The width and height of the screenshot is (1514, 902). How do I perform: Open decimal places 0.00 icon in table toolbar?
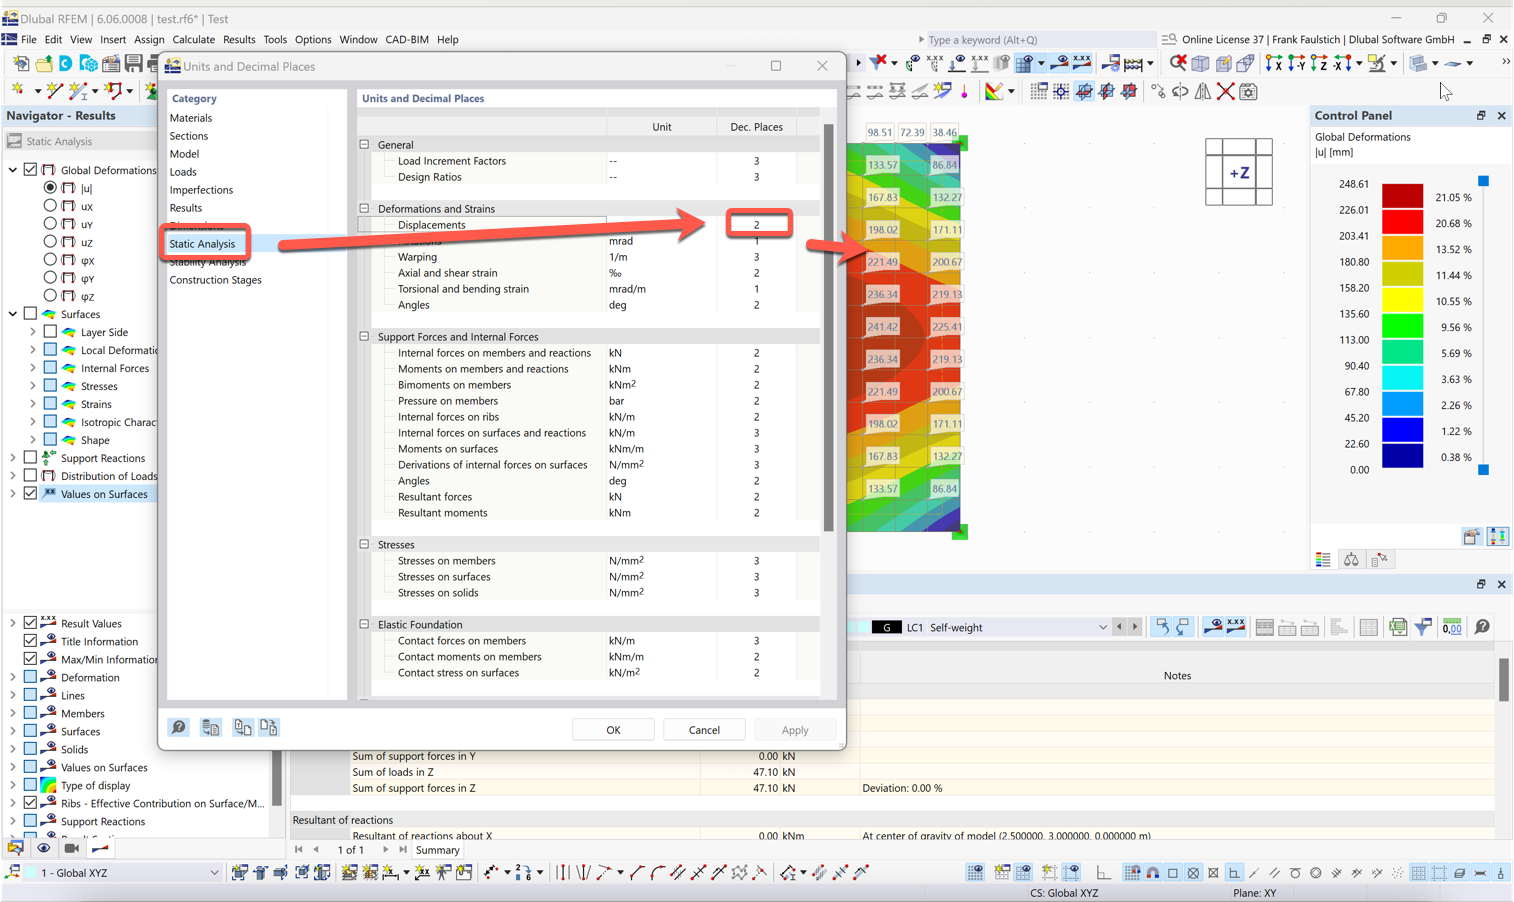(x=1452, y=628)
